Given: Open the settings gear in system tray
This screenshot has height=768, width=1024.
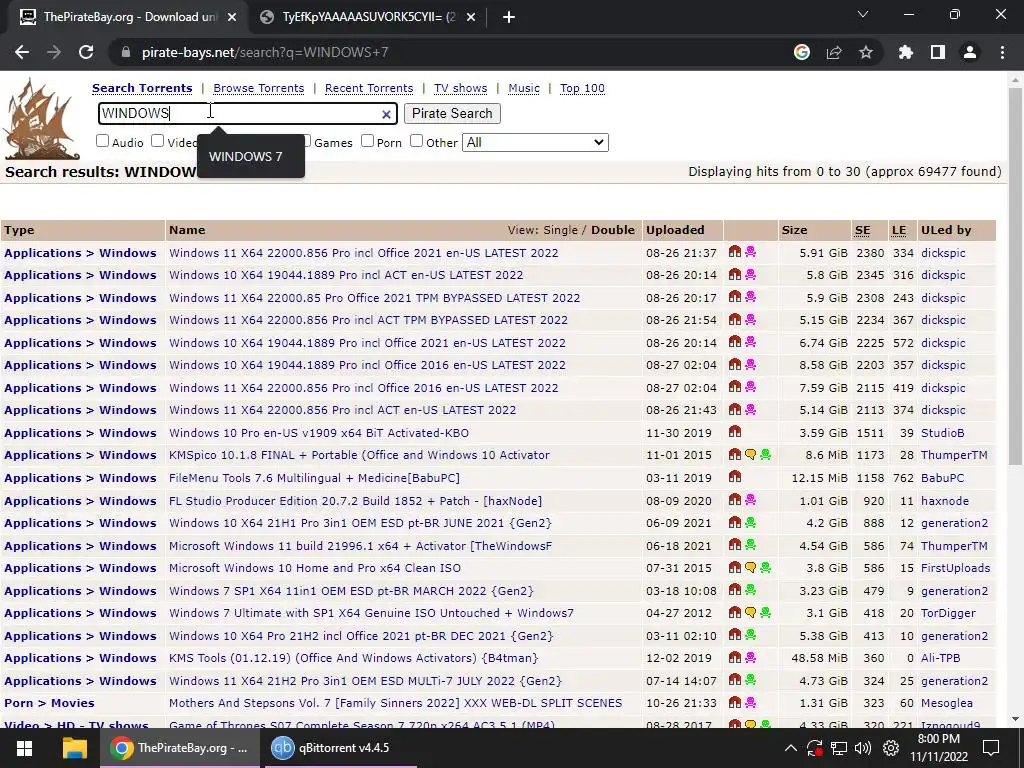Looking at the screenshot, I should tap(891, 748).
